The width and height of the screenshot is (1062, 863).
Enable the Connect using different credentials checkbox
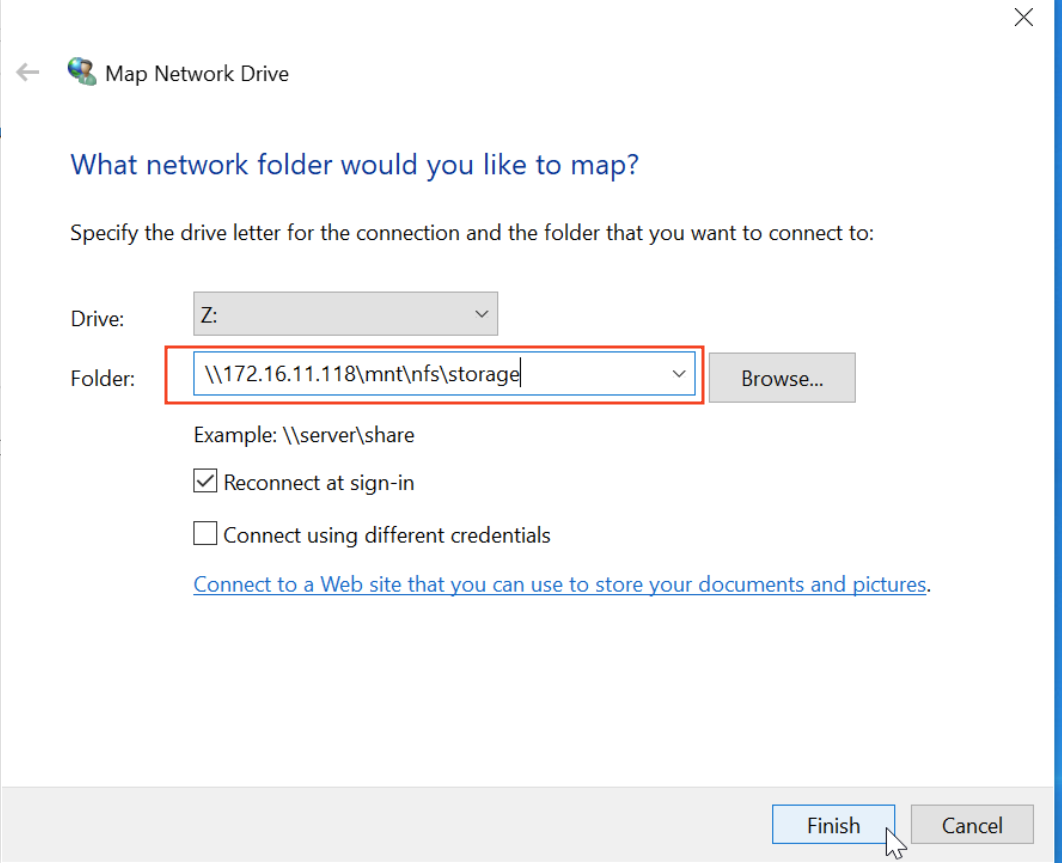(205, 535)
